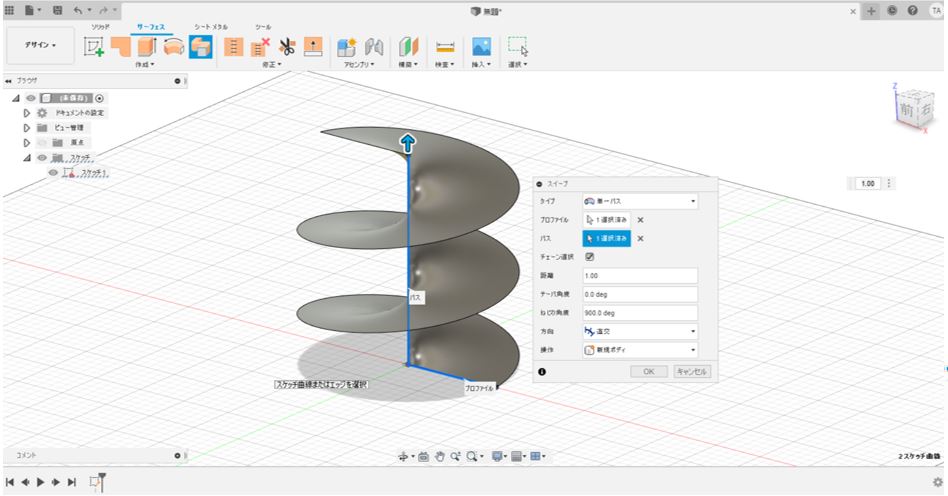Select the surface Extrude tool
Image resolution: width=948 pixels, height=496 pixels.
point(147,47)
